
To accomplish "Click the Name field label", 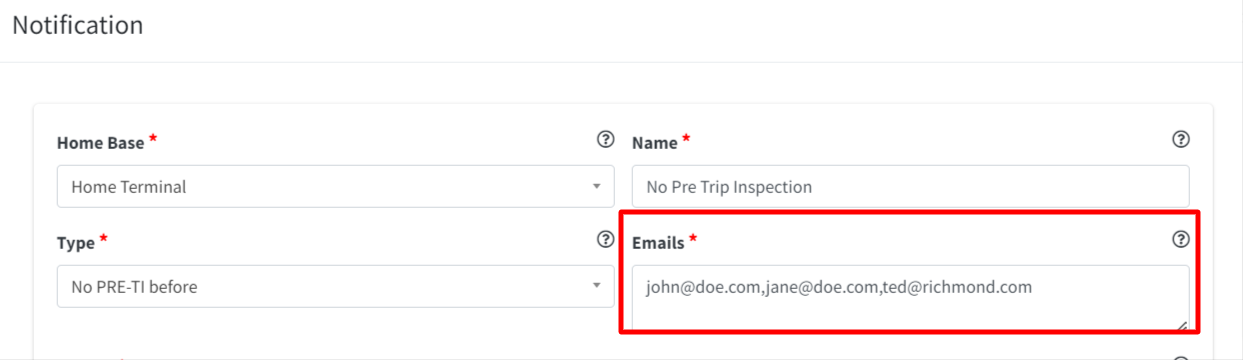I will coord(655,143).
